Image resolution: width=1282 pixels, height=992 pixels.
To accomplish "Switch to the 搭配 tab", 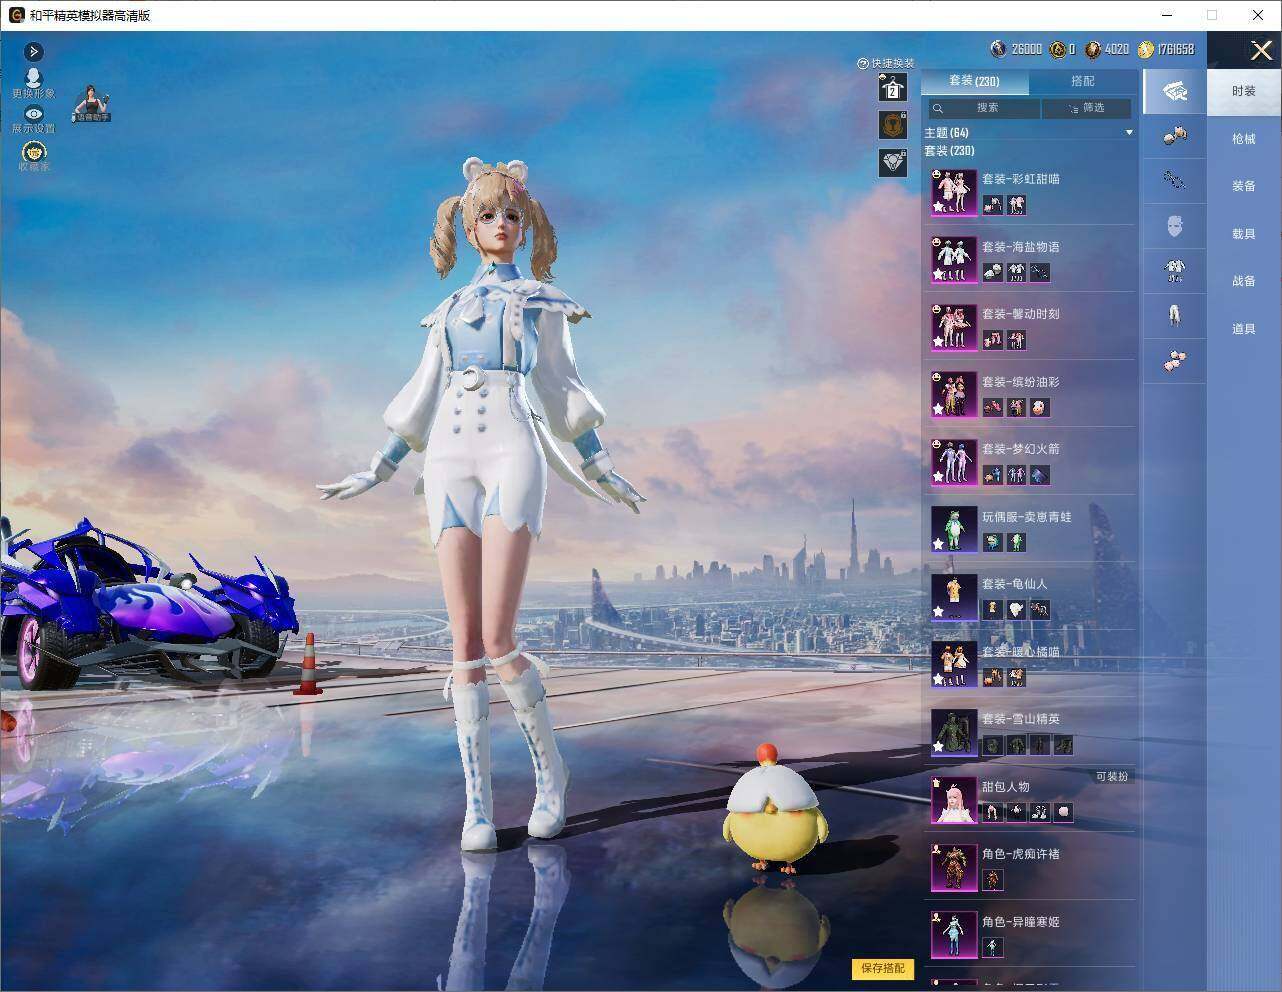I will [1083, 81].
